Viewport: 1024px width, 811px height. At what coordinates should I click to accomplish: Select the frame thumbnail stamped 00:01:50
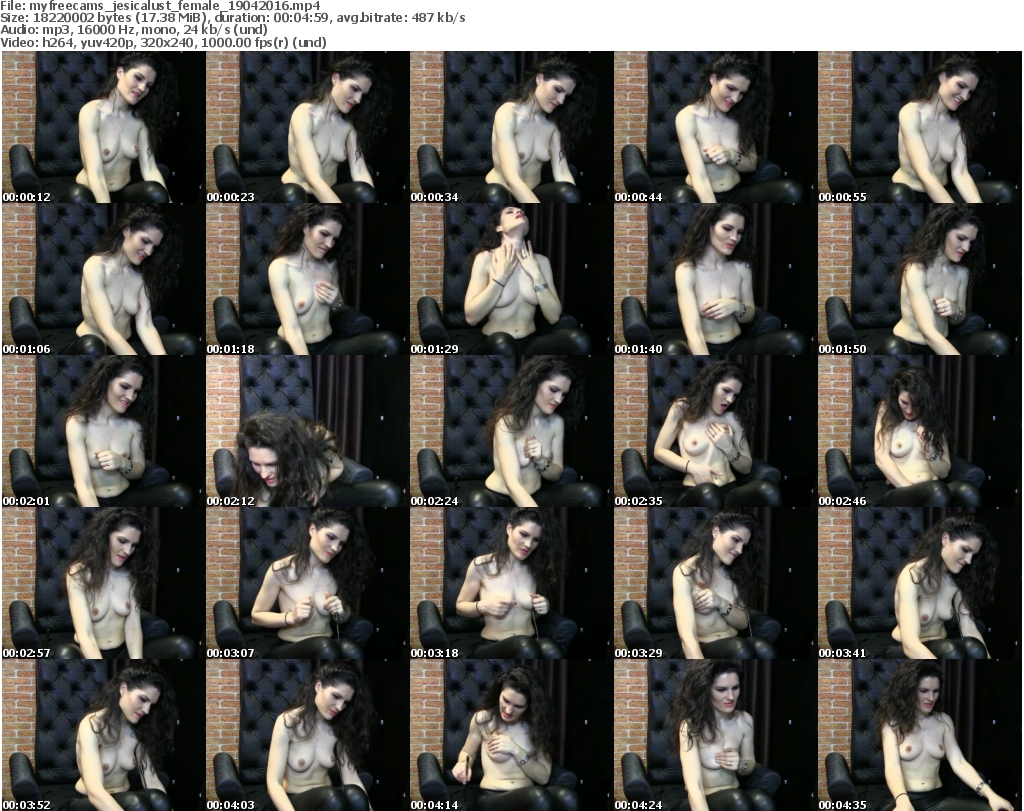click(x=920, y=279)
